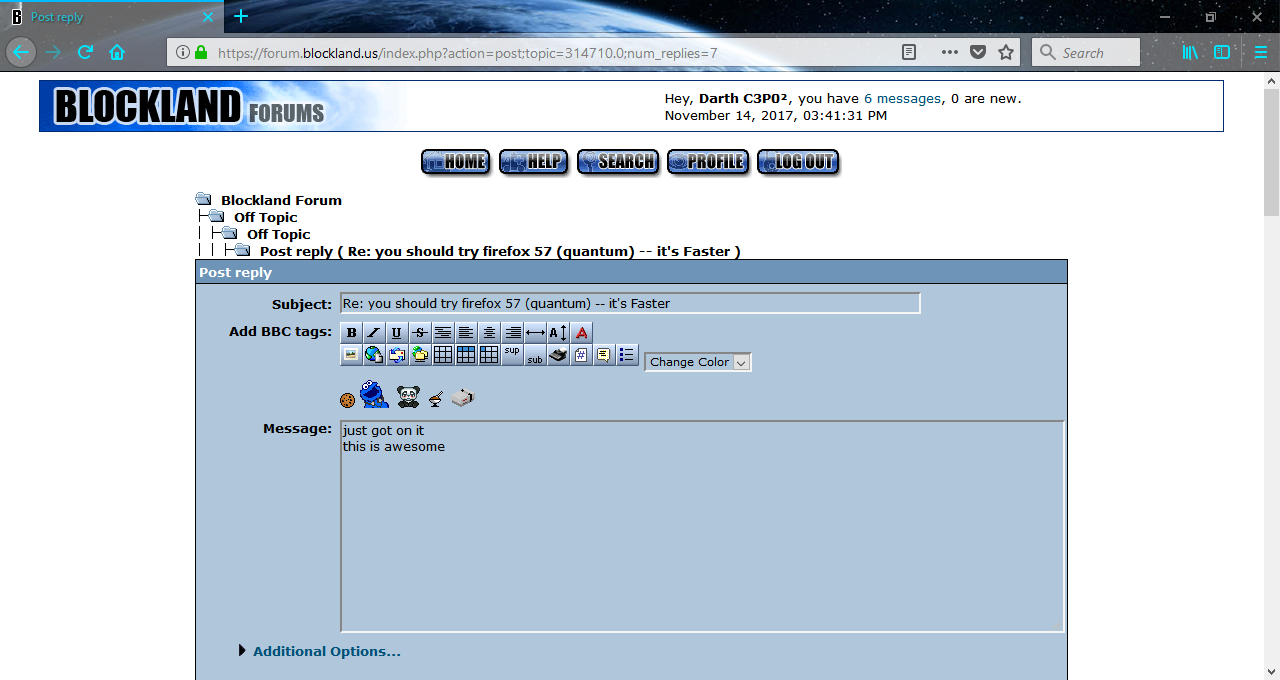Screen dimensions: 1280x680
Task: Click the browser address bar URL
Action: (x=467, y=53)
